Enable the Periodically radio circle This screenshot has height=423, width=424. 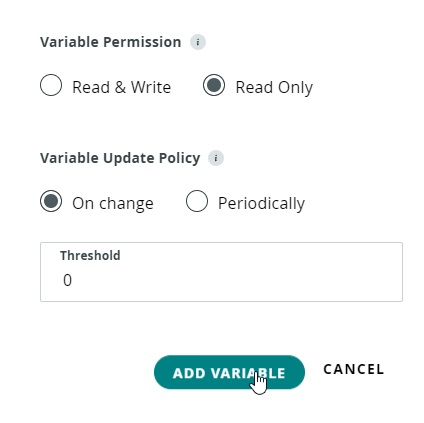click(197, 201)
